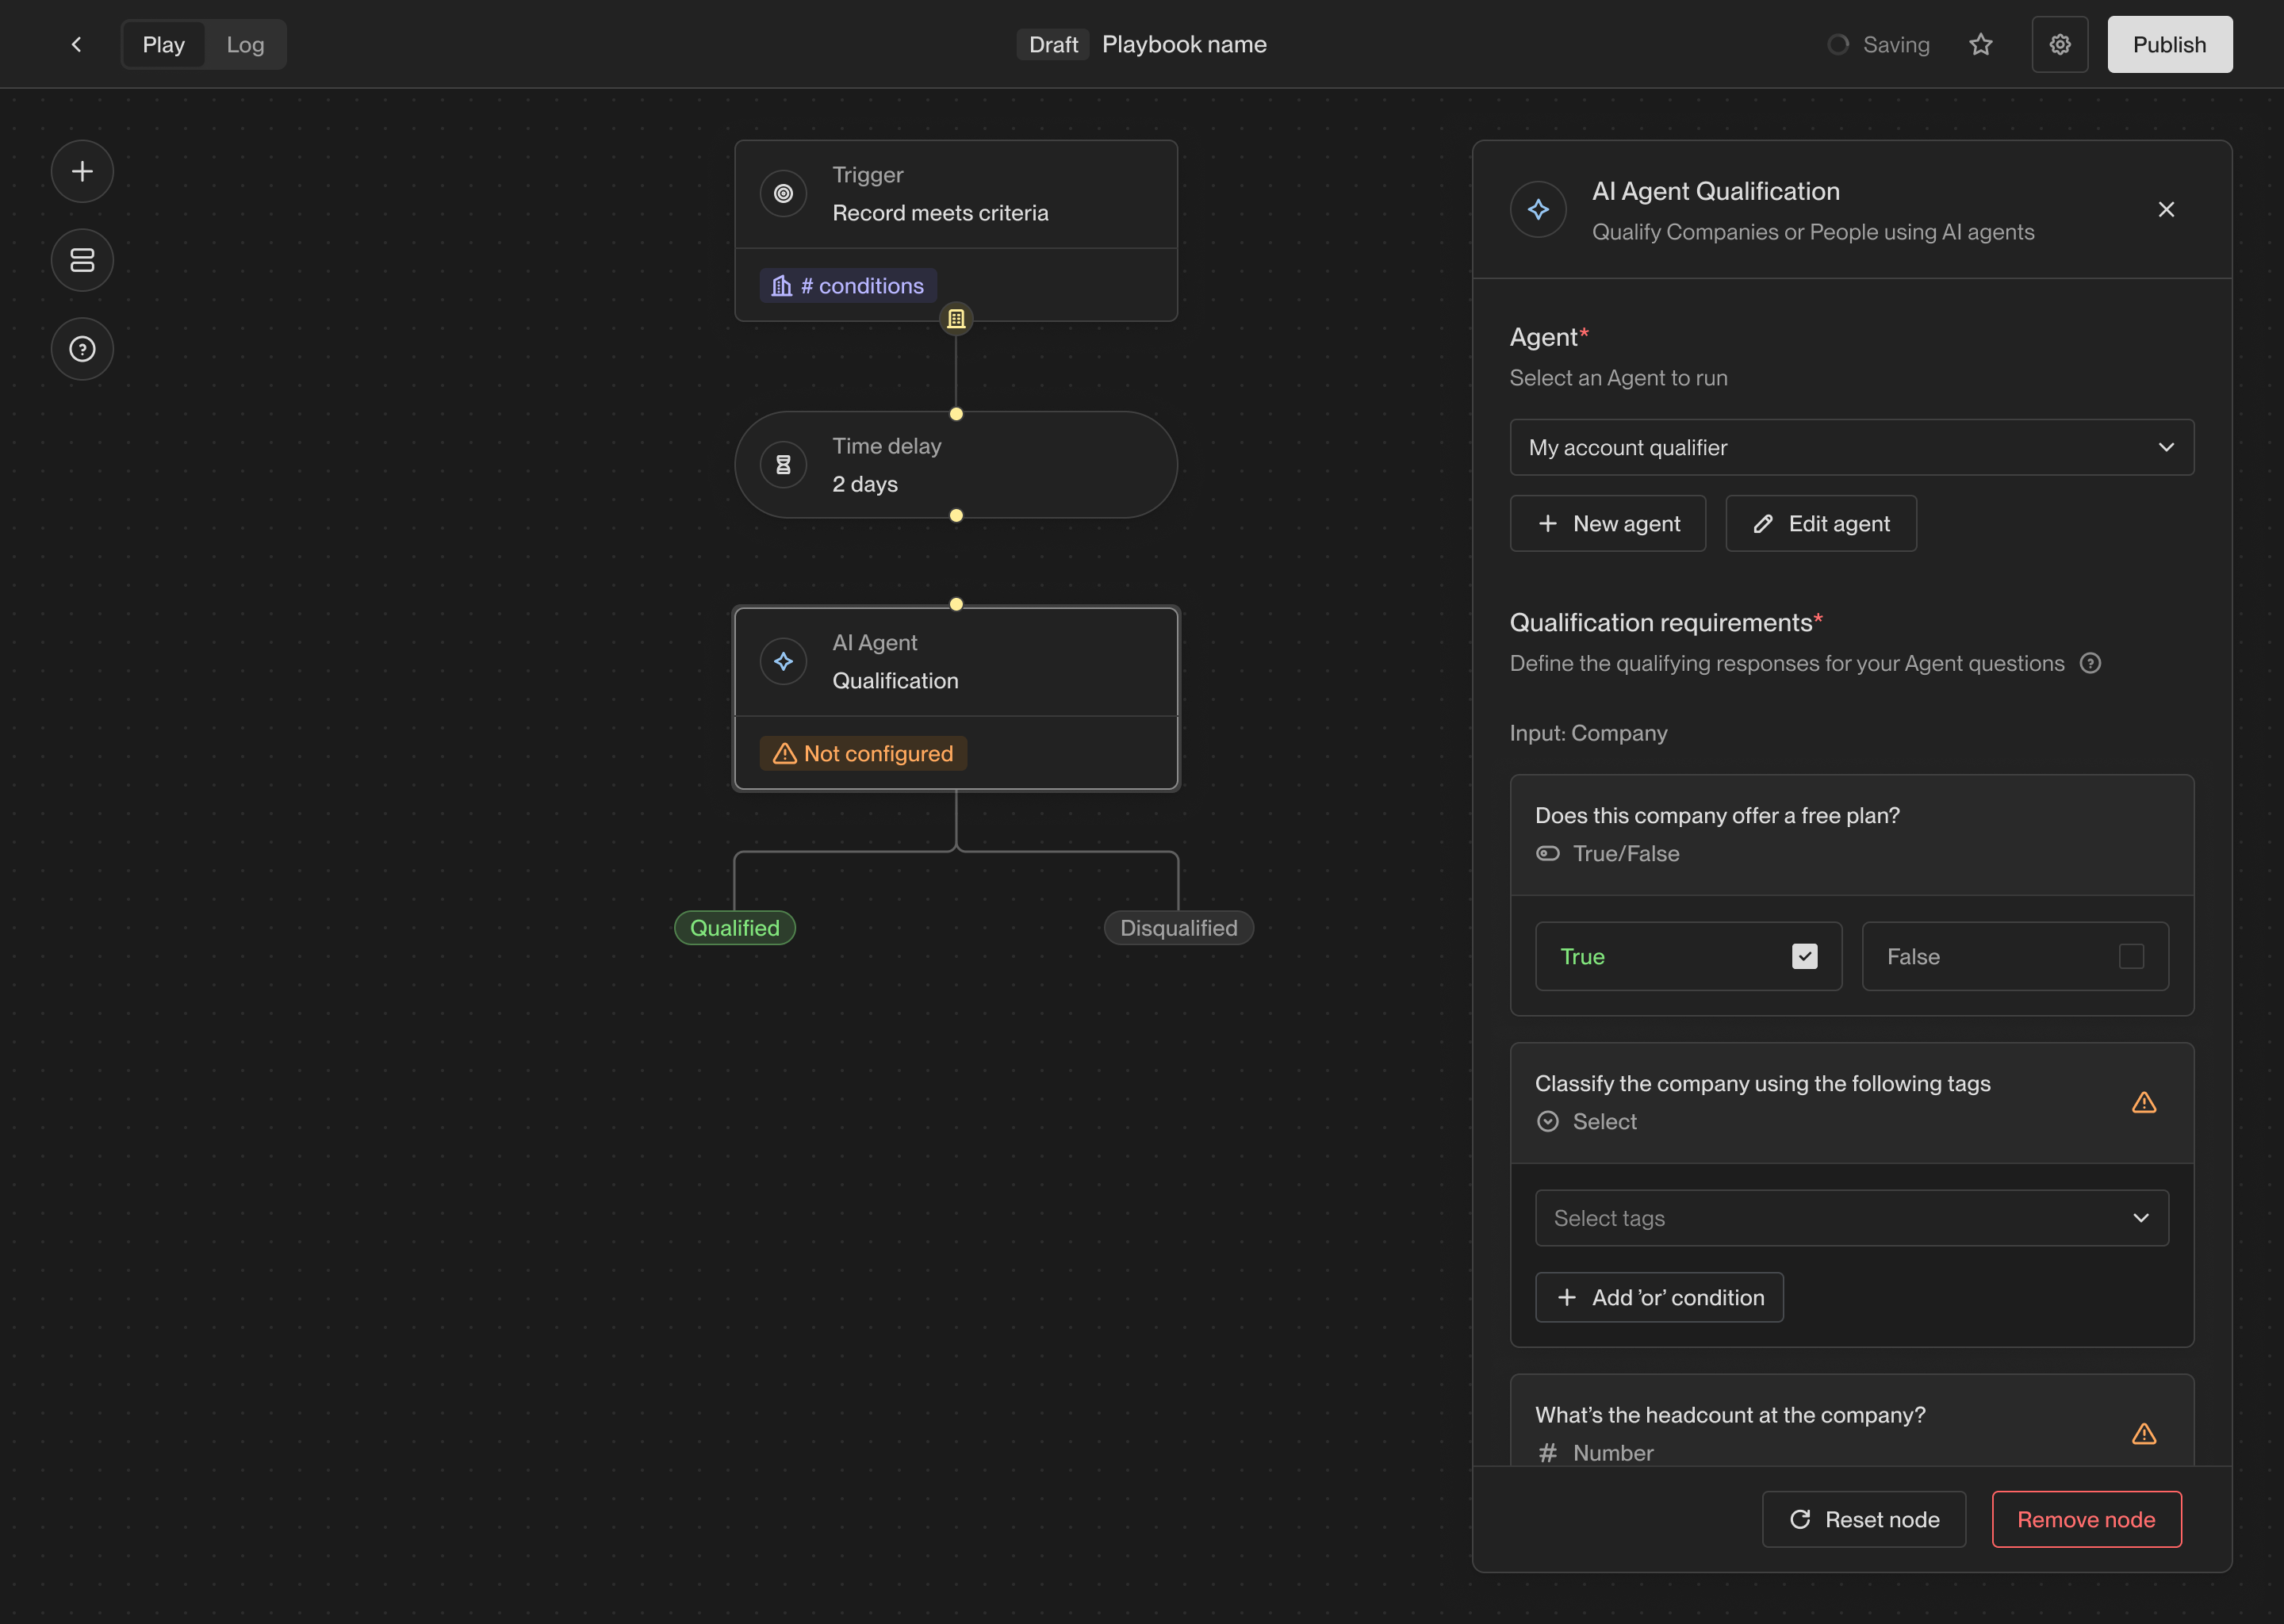The image size is (2284, 1624).
Task: Open the My account qualifier dropdown
Action: (1851, 447)
